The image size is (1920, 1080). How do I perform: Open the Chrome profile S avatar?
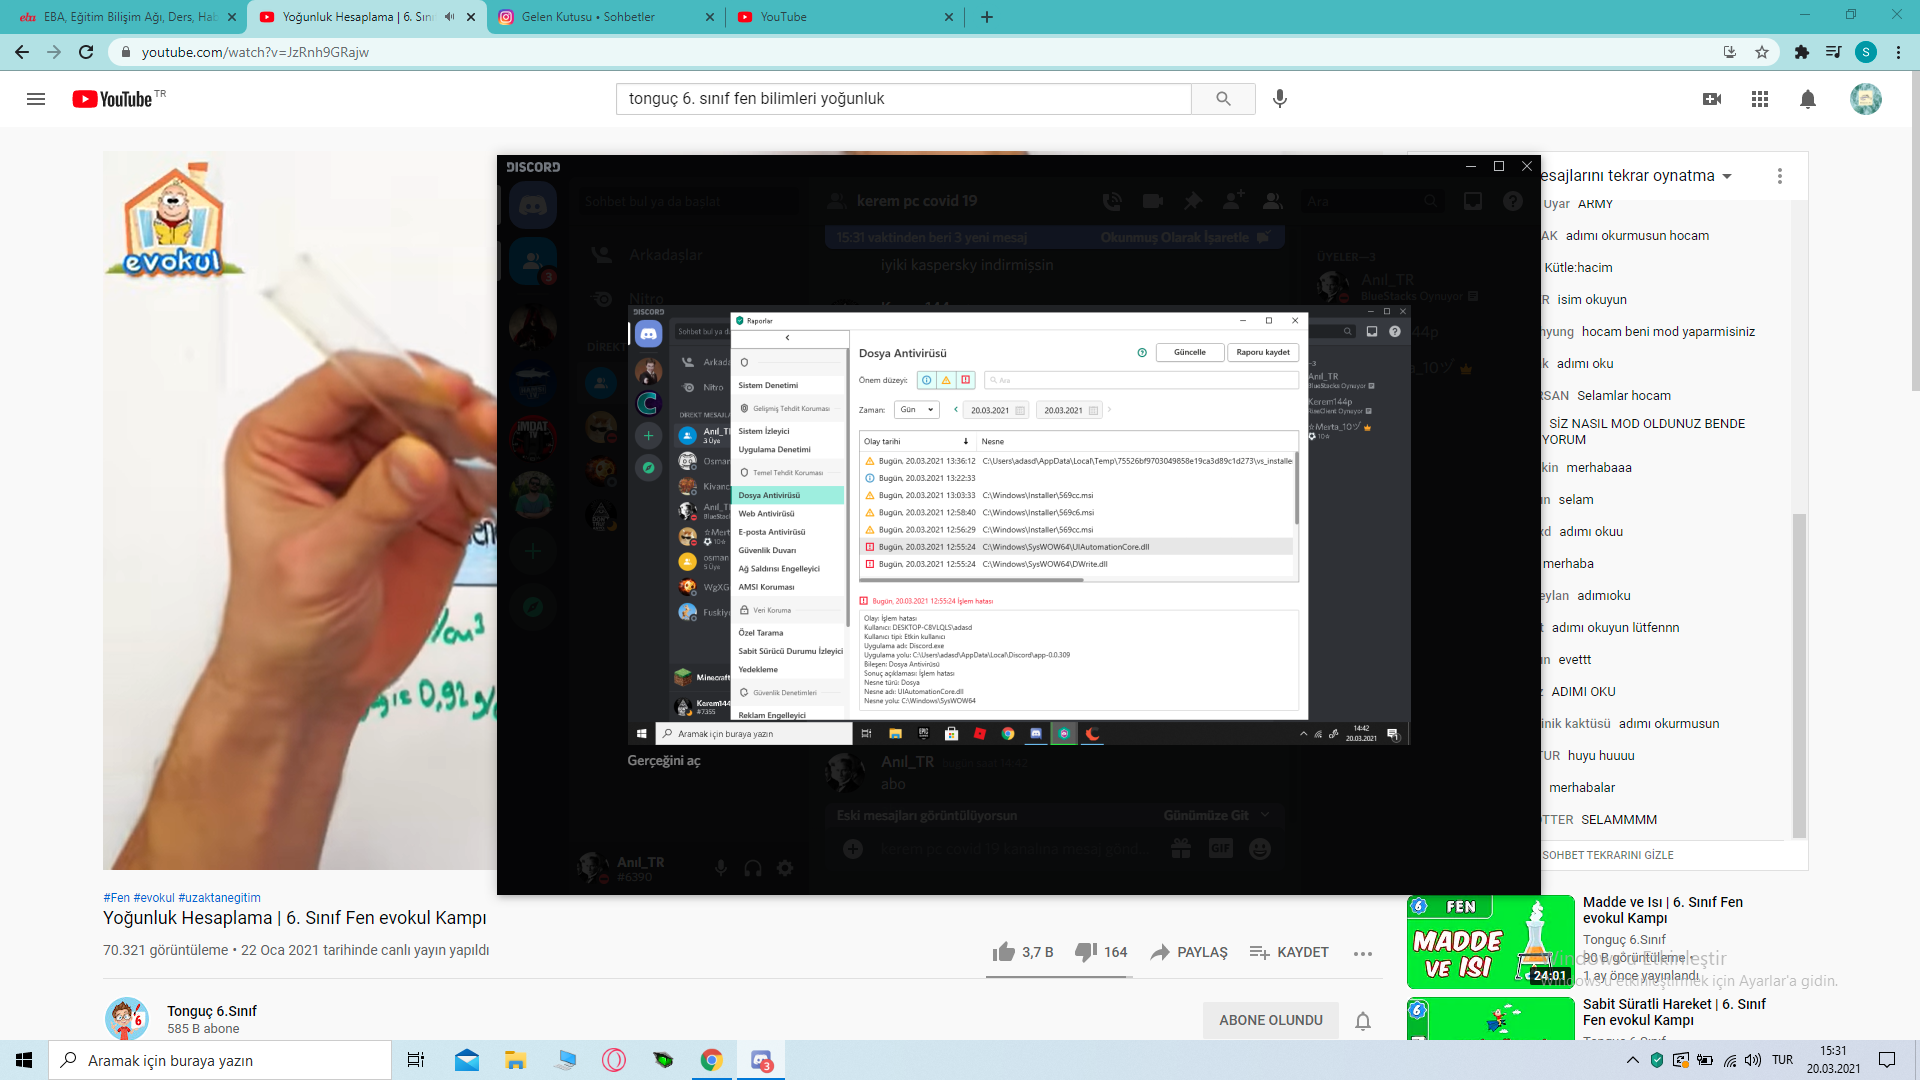(x=1866, y=52)
